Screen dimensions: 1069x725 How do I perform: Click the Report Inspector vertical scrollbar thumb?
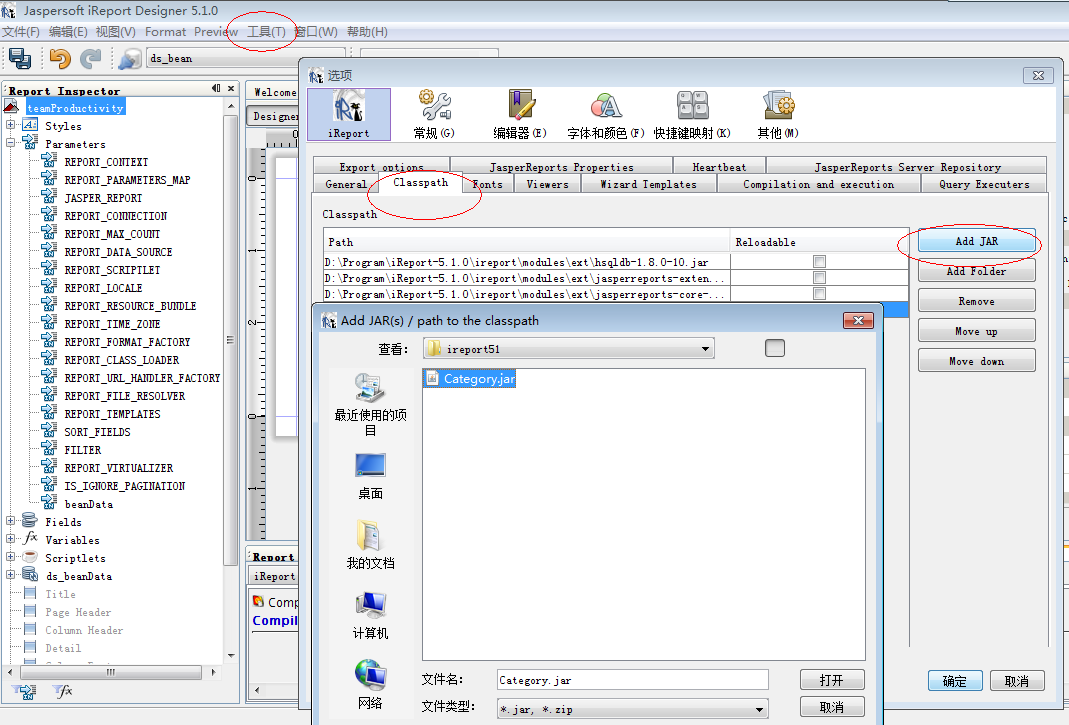(230, 340)
